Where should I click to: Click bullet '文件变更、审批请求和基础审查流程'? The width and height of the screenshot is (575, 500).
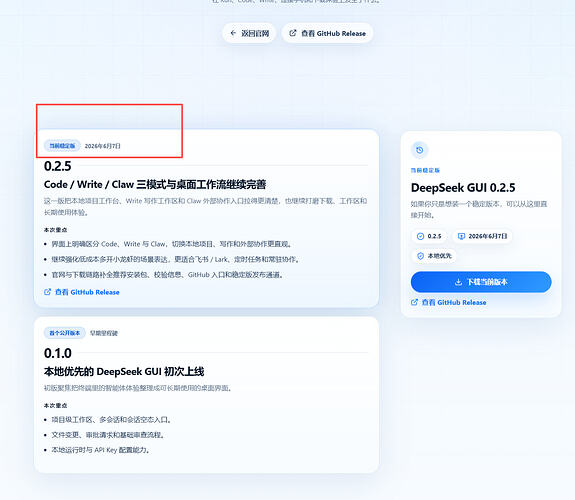point(108,435)
